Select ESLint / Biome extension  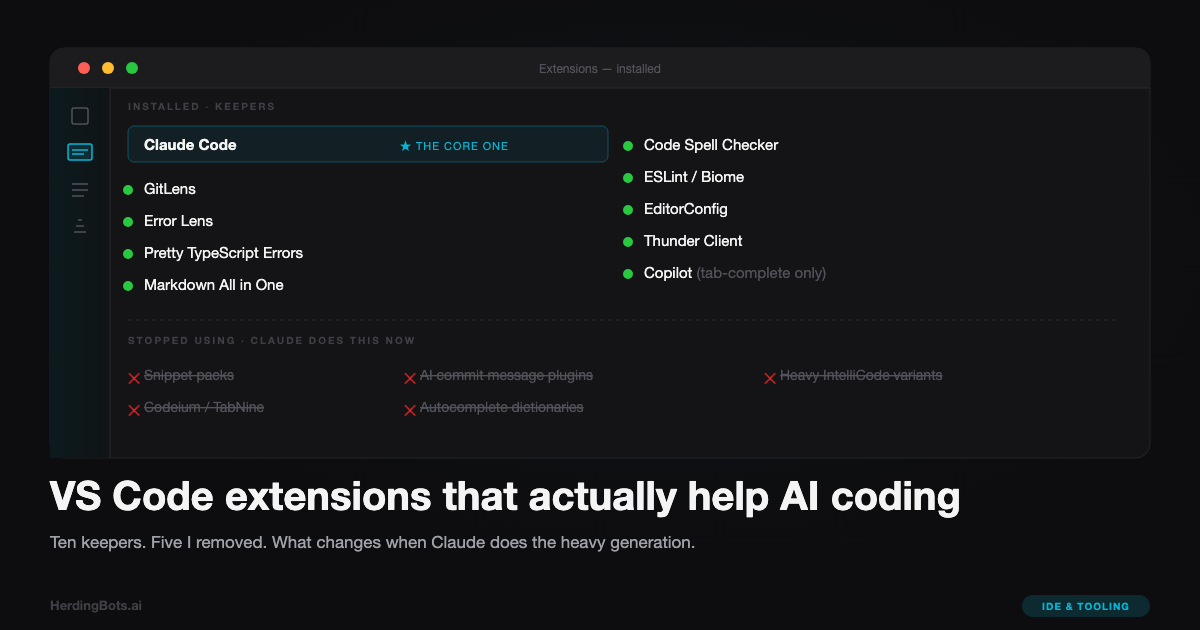pyautogui.click(x=694, y=177)
